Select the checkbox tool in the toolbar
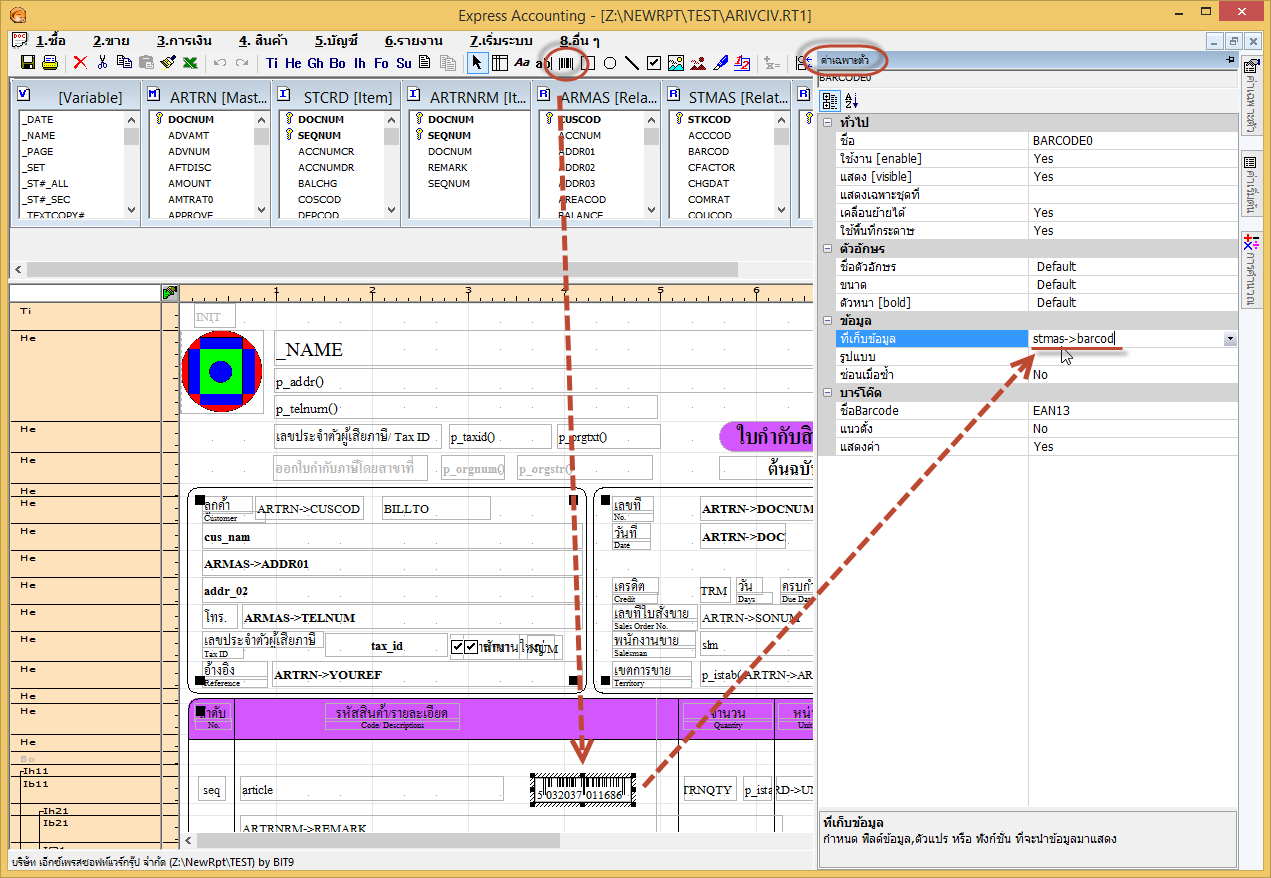This screenshot has width=1271, height=878. point(653,63)
